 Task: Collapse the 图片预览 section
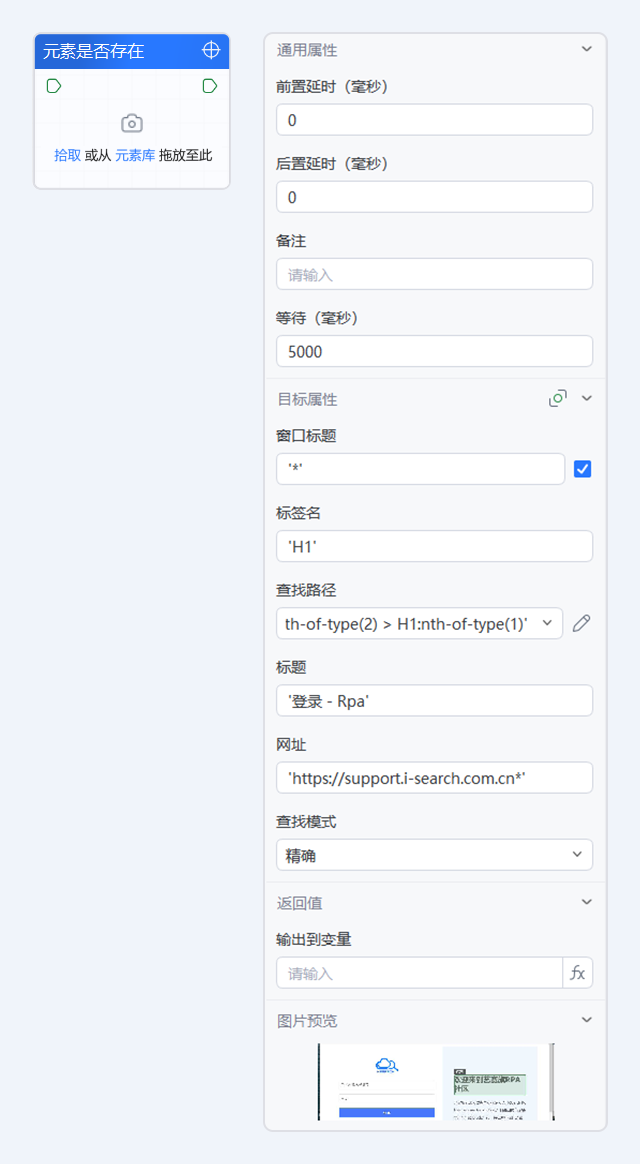[x=587, y=1020]
